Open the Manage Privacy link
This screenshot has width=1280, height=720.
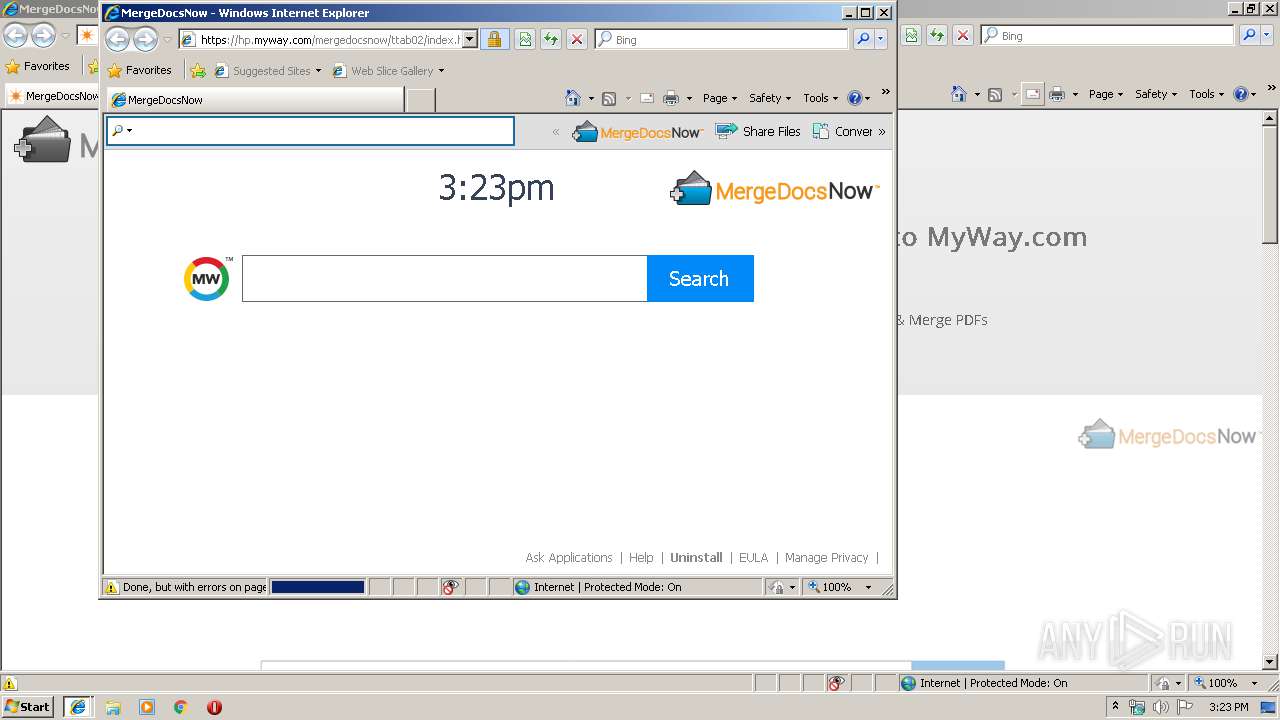point(826,558)
